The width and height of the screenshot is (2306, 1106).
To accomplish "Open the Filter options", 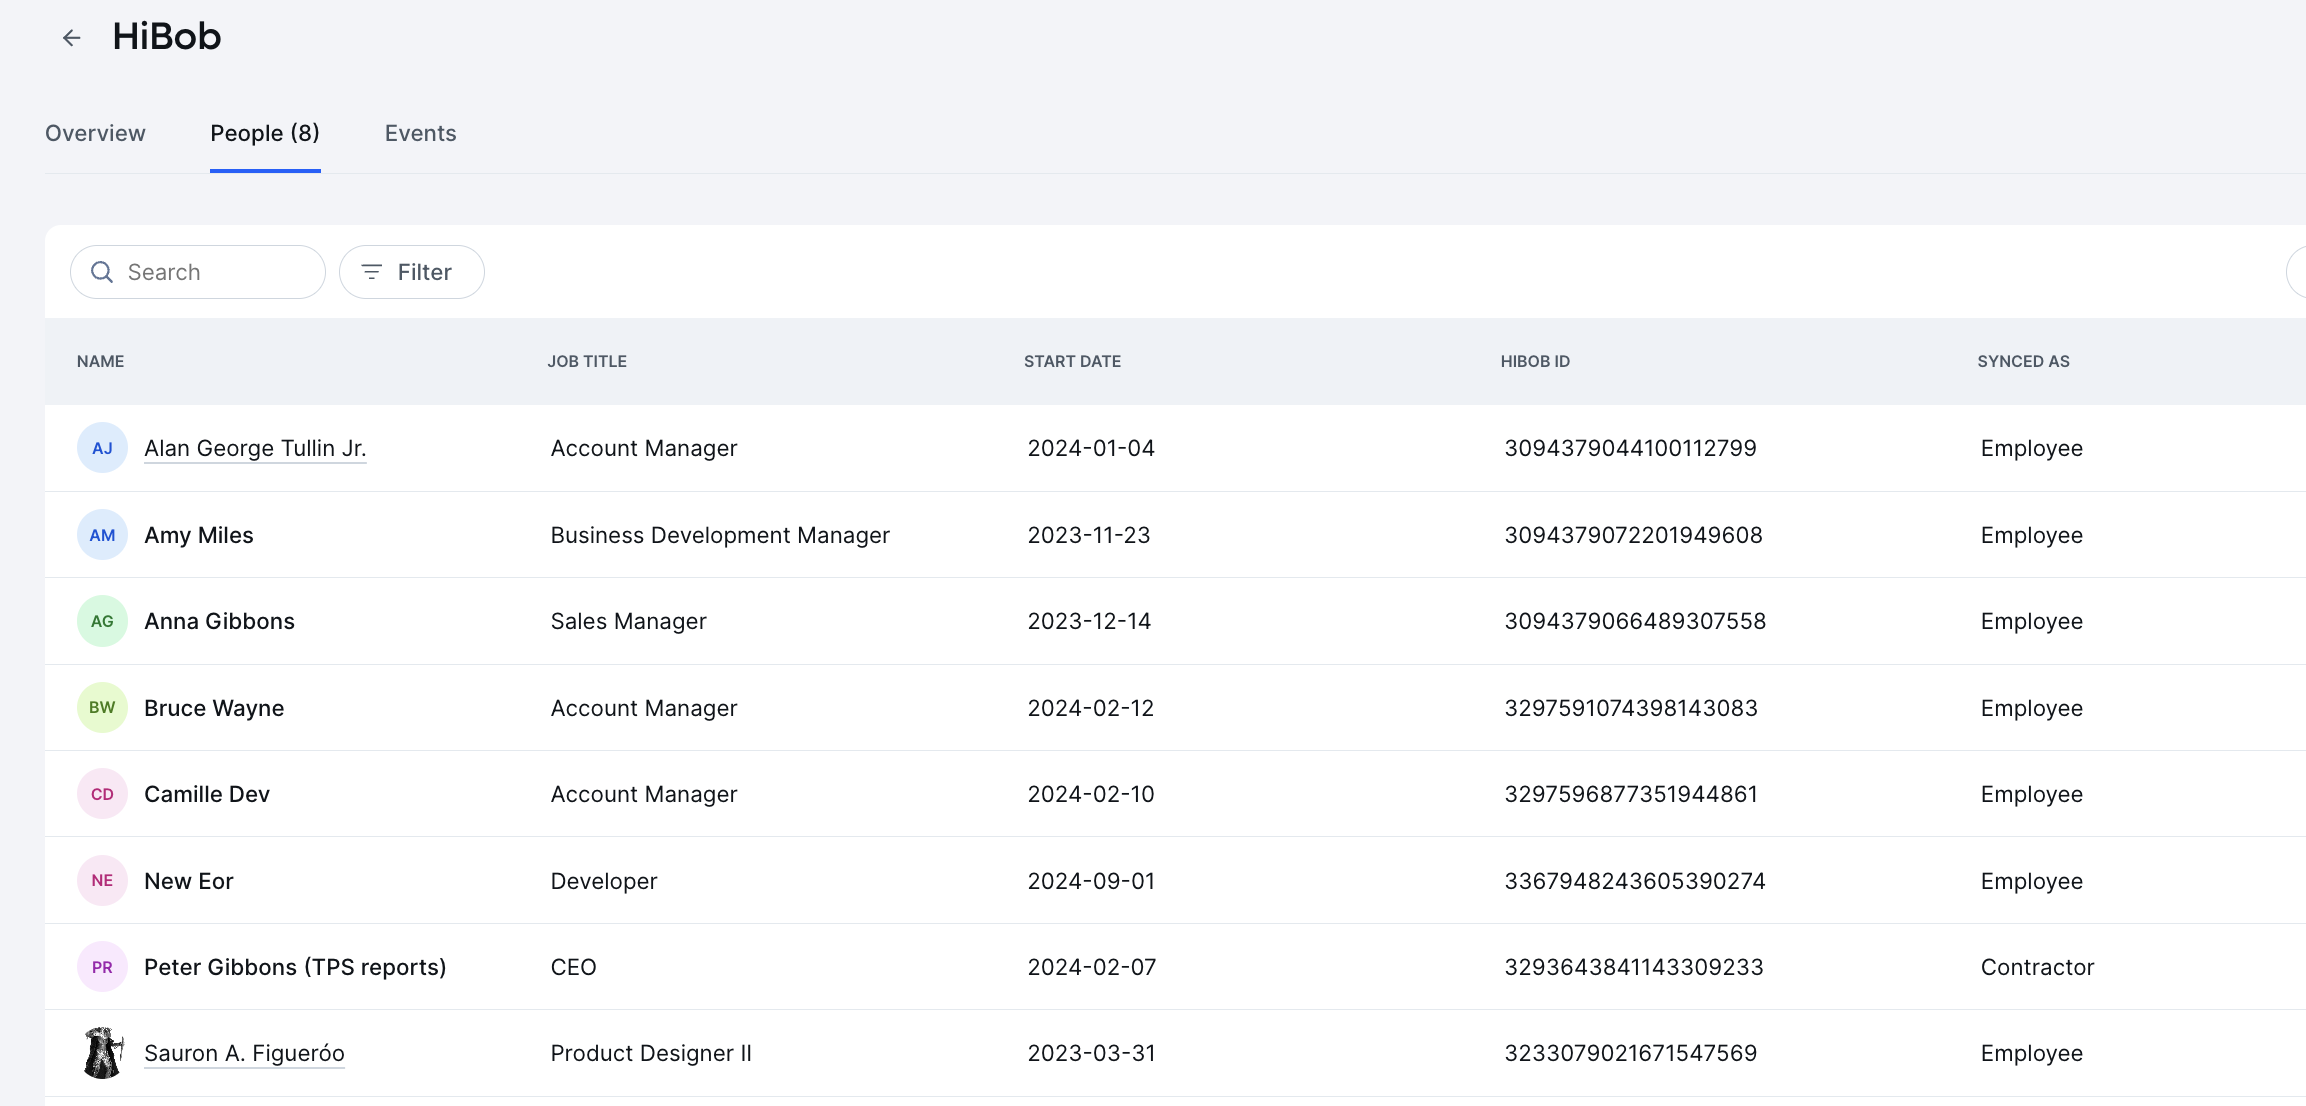I will (x=411, y=271).
